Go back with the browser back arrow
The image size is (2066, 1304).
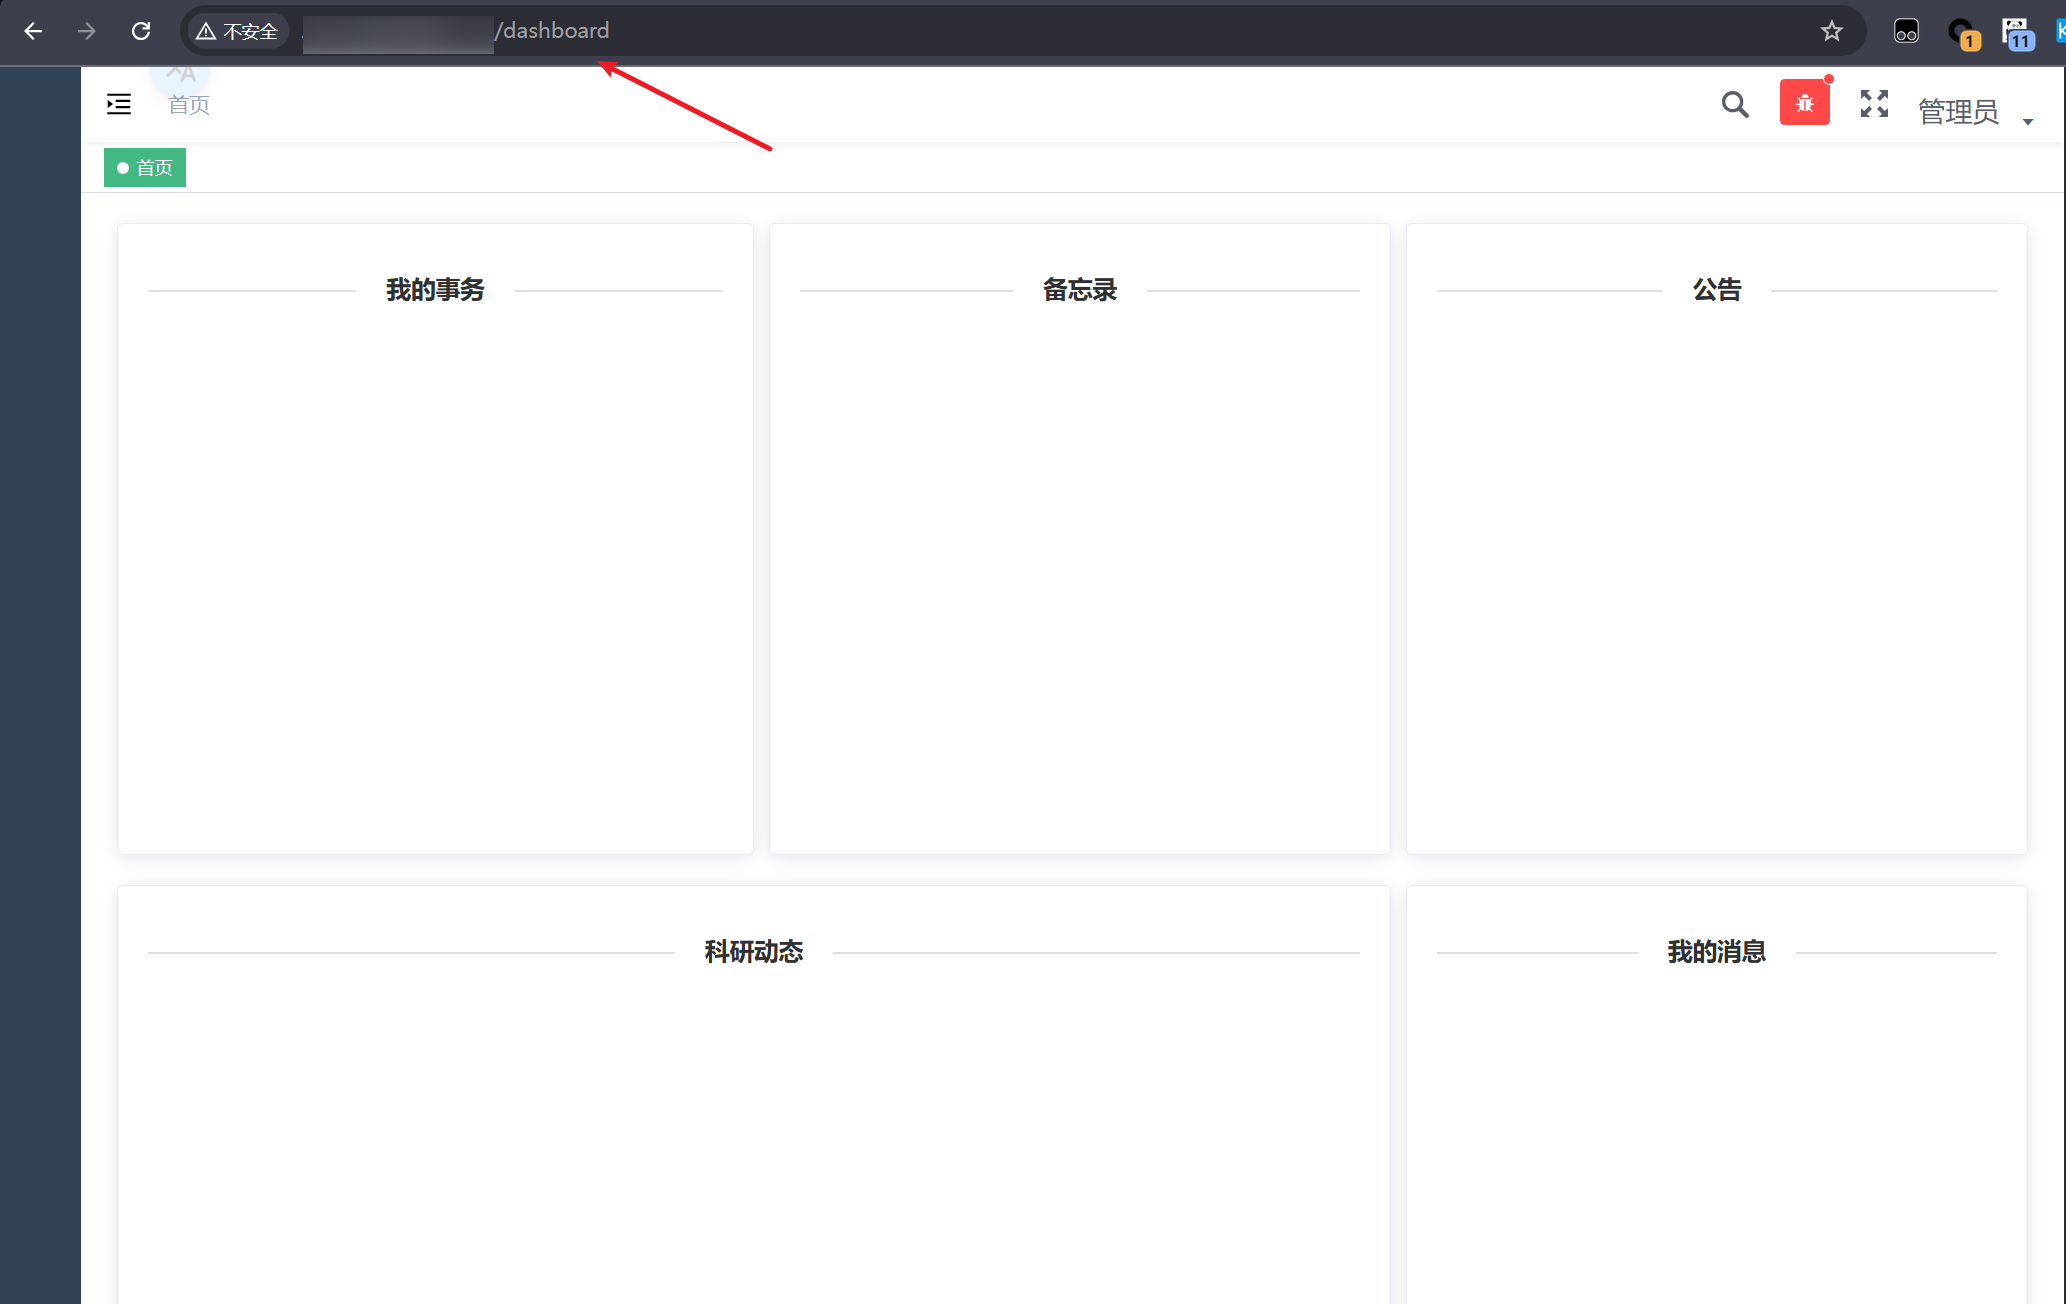pyautogui.click(x=33, y=31)
